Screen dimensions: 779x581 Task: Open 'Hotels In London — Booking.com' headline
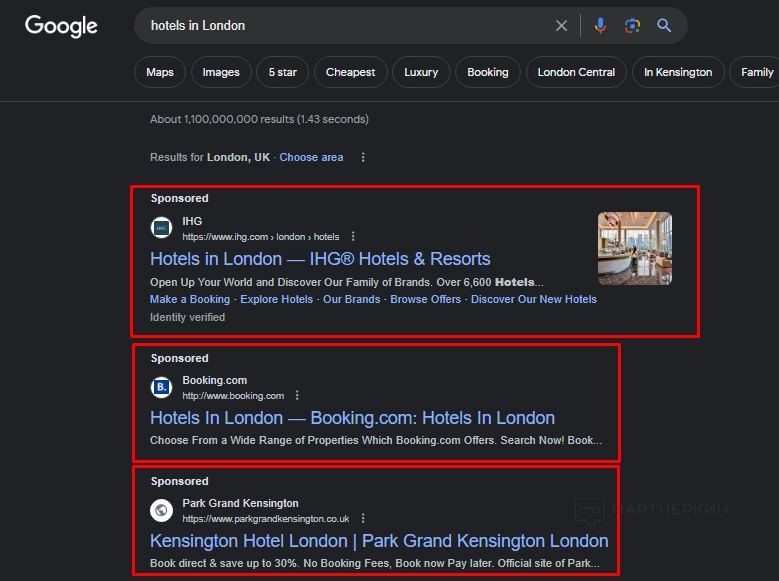point(352,418)
